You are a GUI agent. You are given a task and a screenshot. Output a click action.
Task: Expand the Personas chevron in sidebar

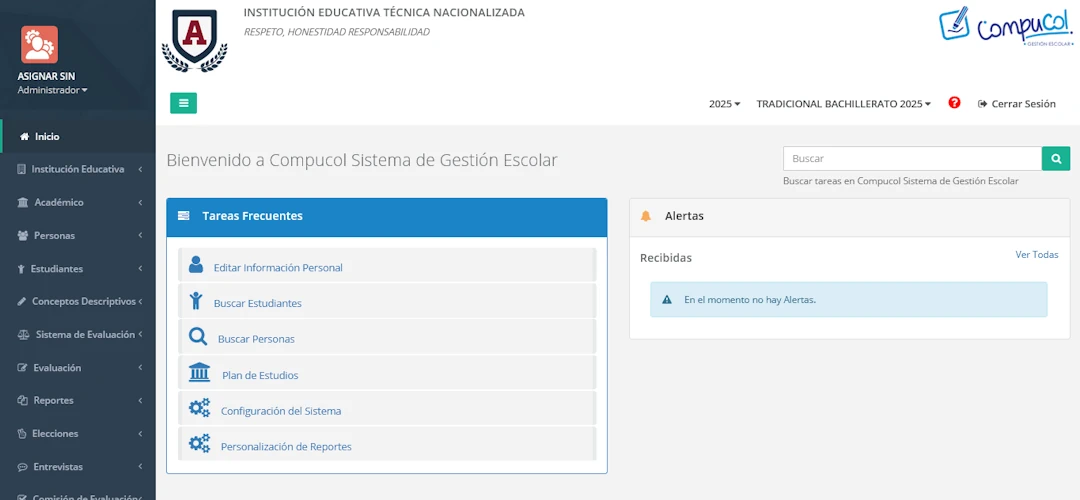tap(140, 236)
